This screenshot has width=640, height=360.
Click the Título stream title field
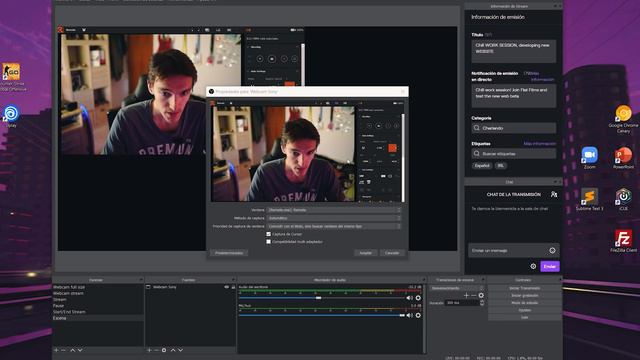pyautogui.click(x=513, y=51)
